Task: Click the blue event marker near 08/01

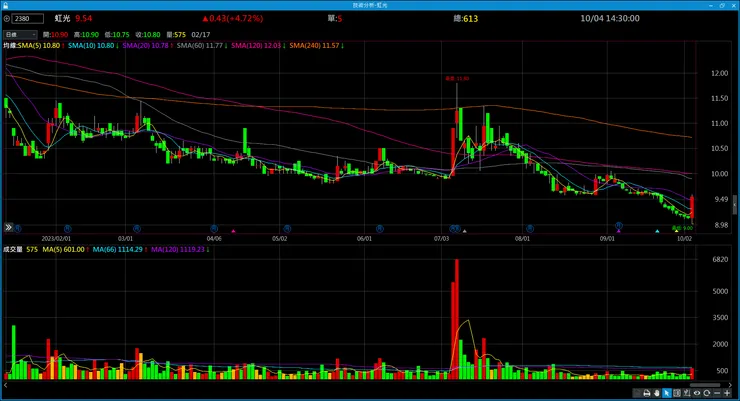Action: (530, 229)
